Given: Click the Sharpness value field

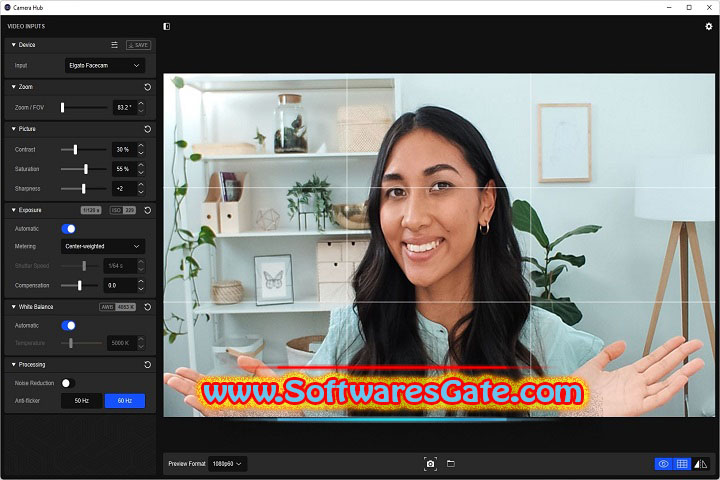Looking at the screenshot, I should point(124,189).
